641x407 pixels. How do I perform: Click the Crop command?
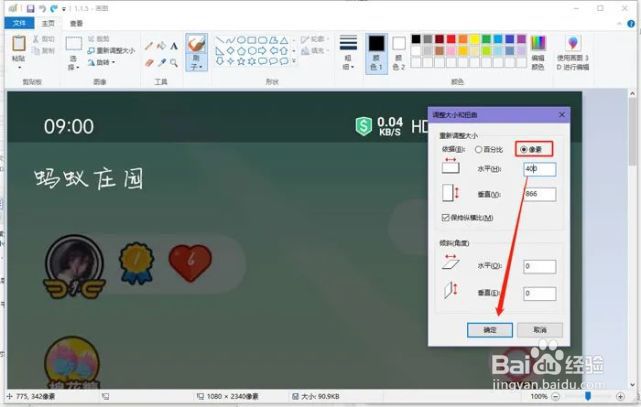click(x=99, y=39)
